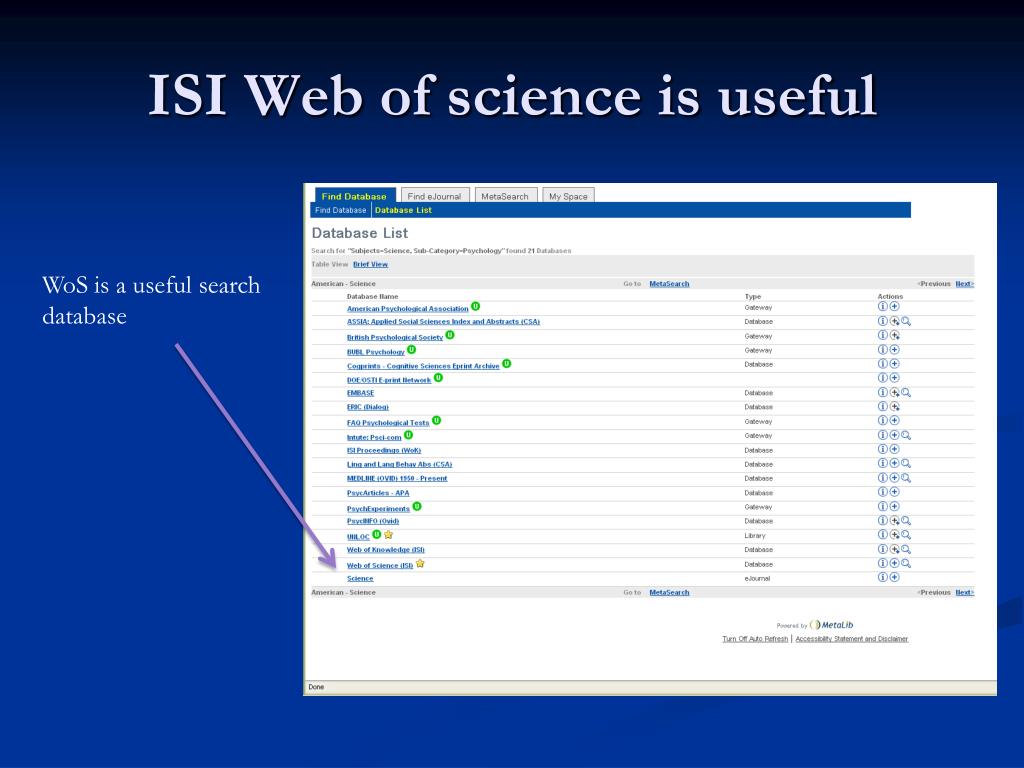Open ISI Proceedings (WoK) link
Image resolution: width=1024 pixels, height=768 pixels.
coord(384,451)
